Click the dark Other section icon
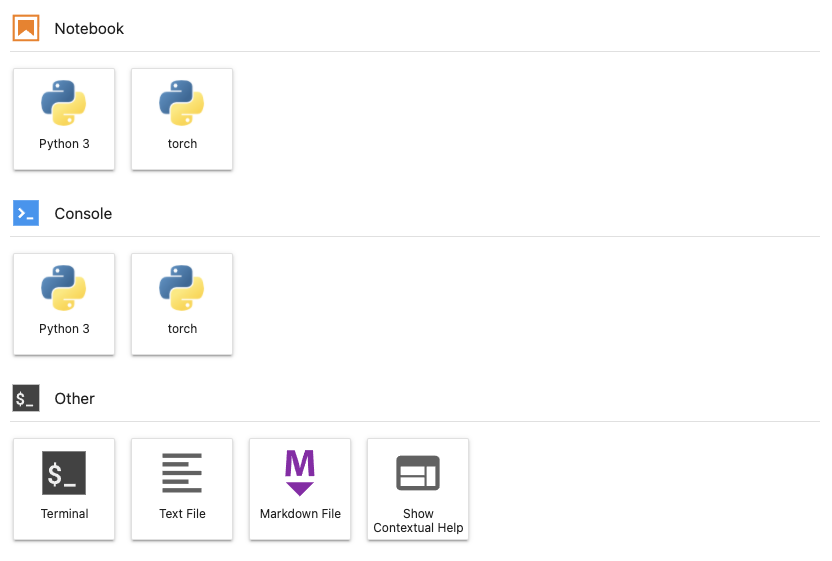832x561 pixels. click(x=26, y=399)
